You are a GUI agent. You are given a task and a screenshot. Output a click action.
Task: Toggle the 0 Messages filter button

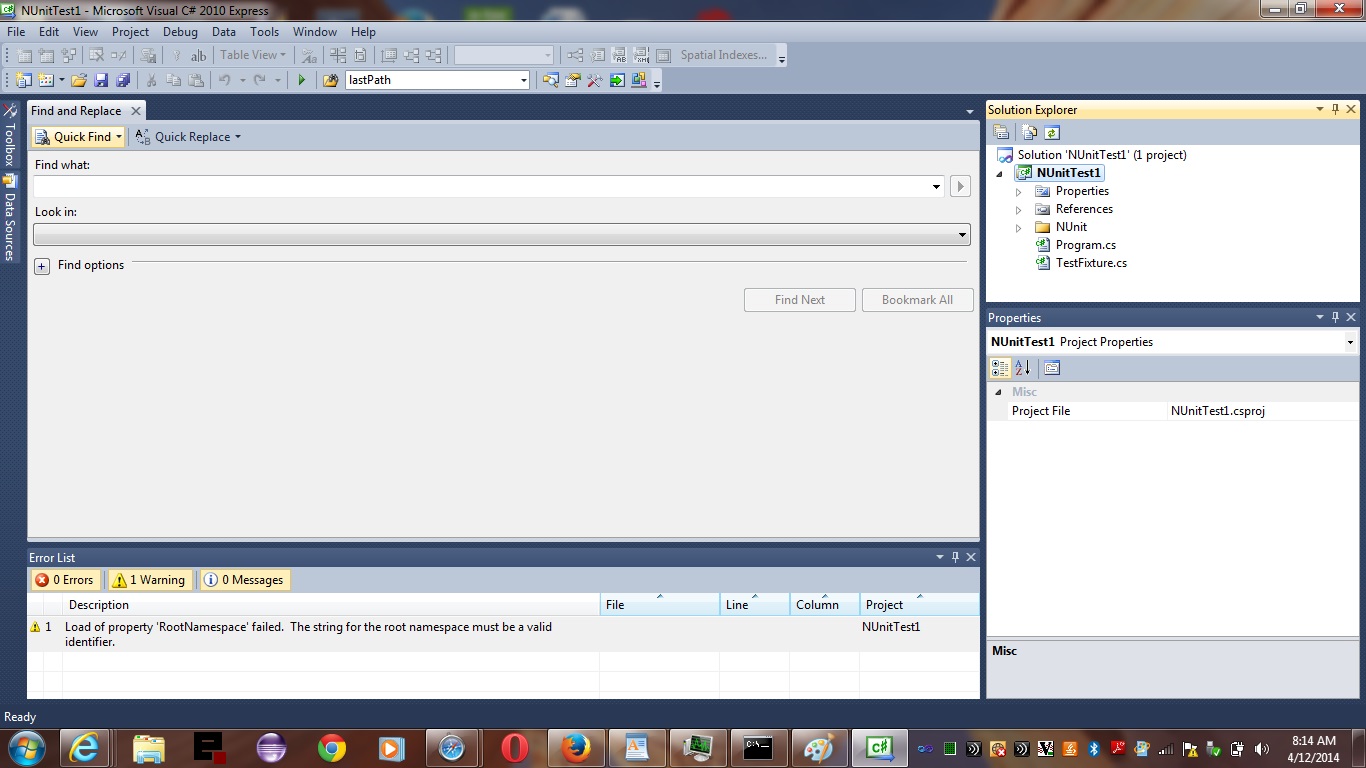pyautogui.click(x=244, y=580)
